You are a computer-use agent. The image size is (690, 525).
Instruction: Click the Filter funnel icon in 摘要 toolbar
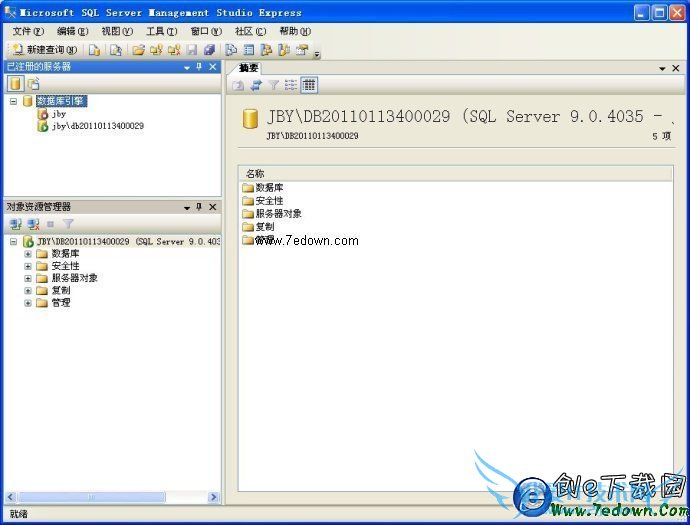(273, 85)
